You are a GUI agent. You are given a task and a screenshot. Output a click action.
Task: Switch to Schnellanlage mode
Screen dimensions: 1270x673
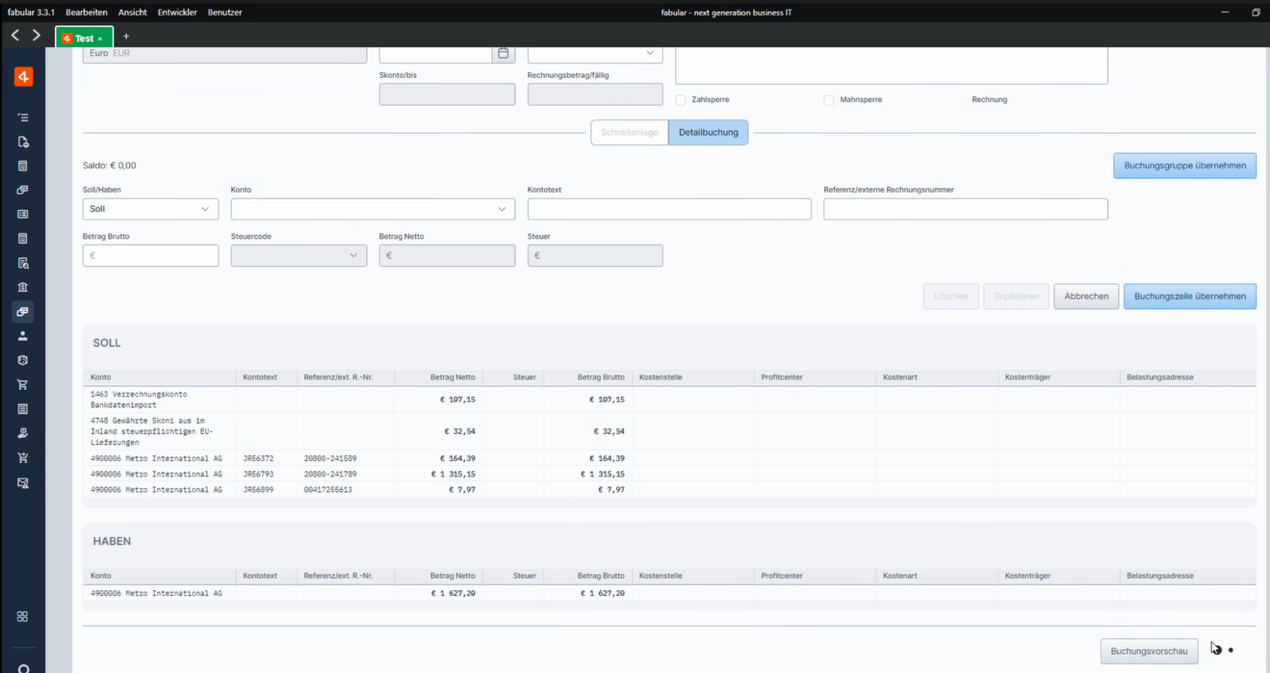pyautogui.click(x=629, y=132)
